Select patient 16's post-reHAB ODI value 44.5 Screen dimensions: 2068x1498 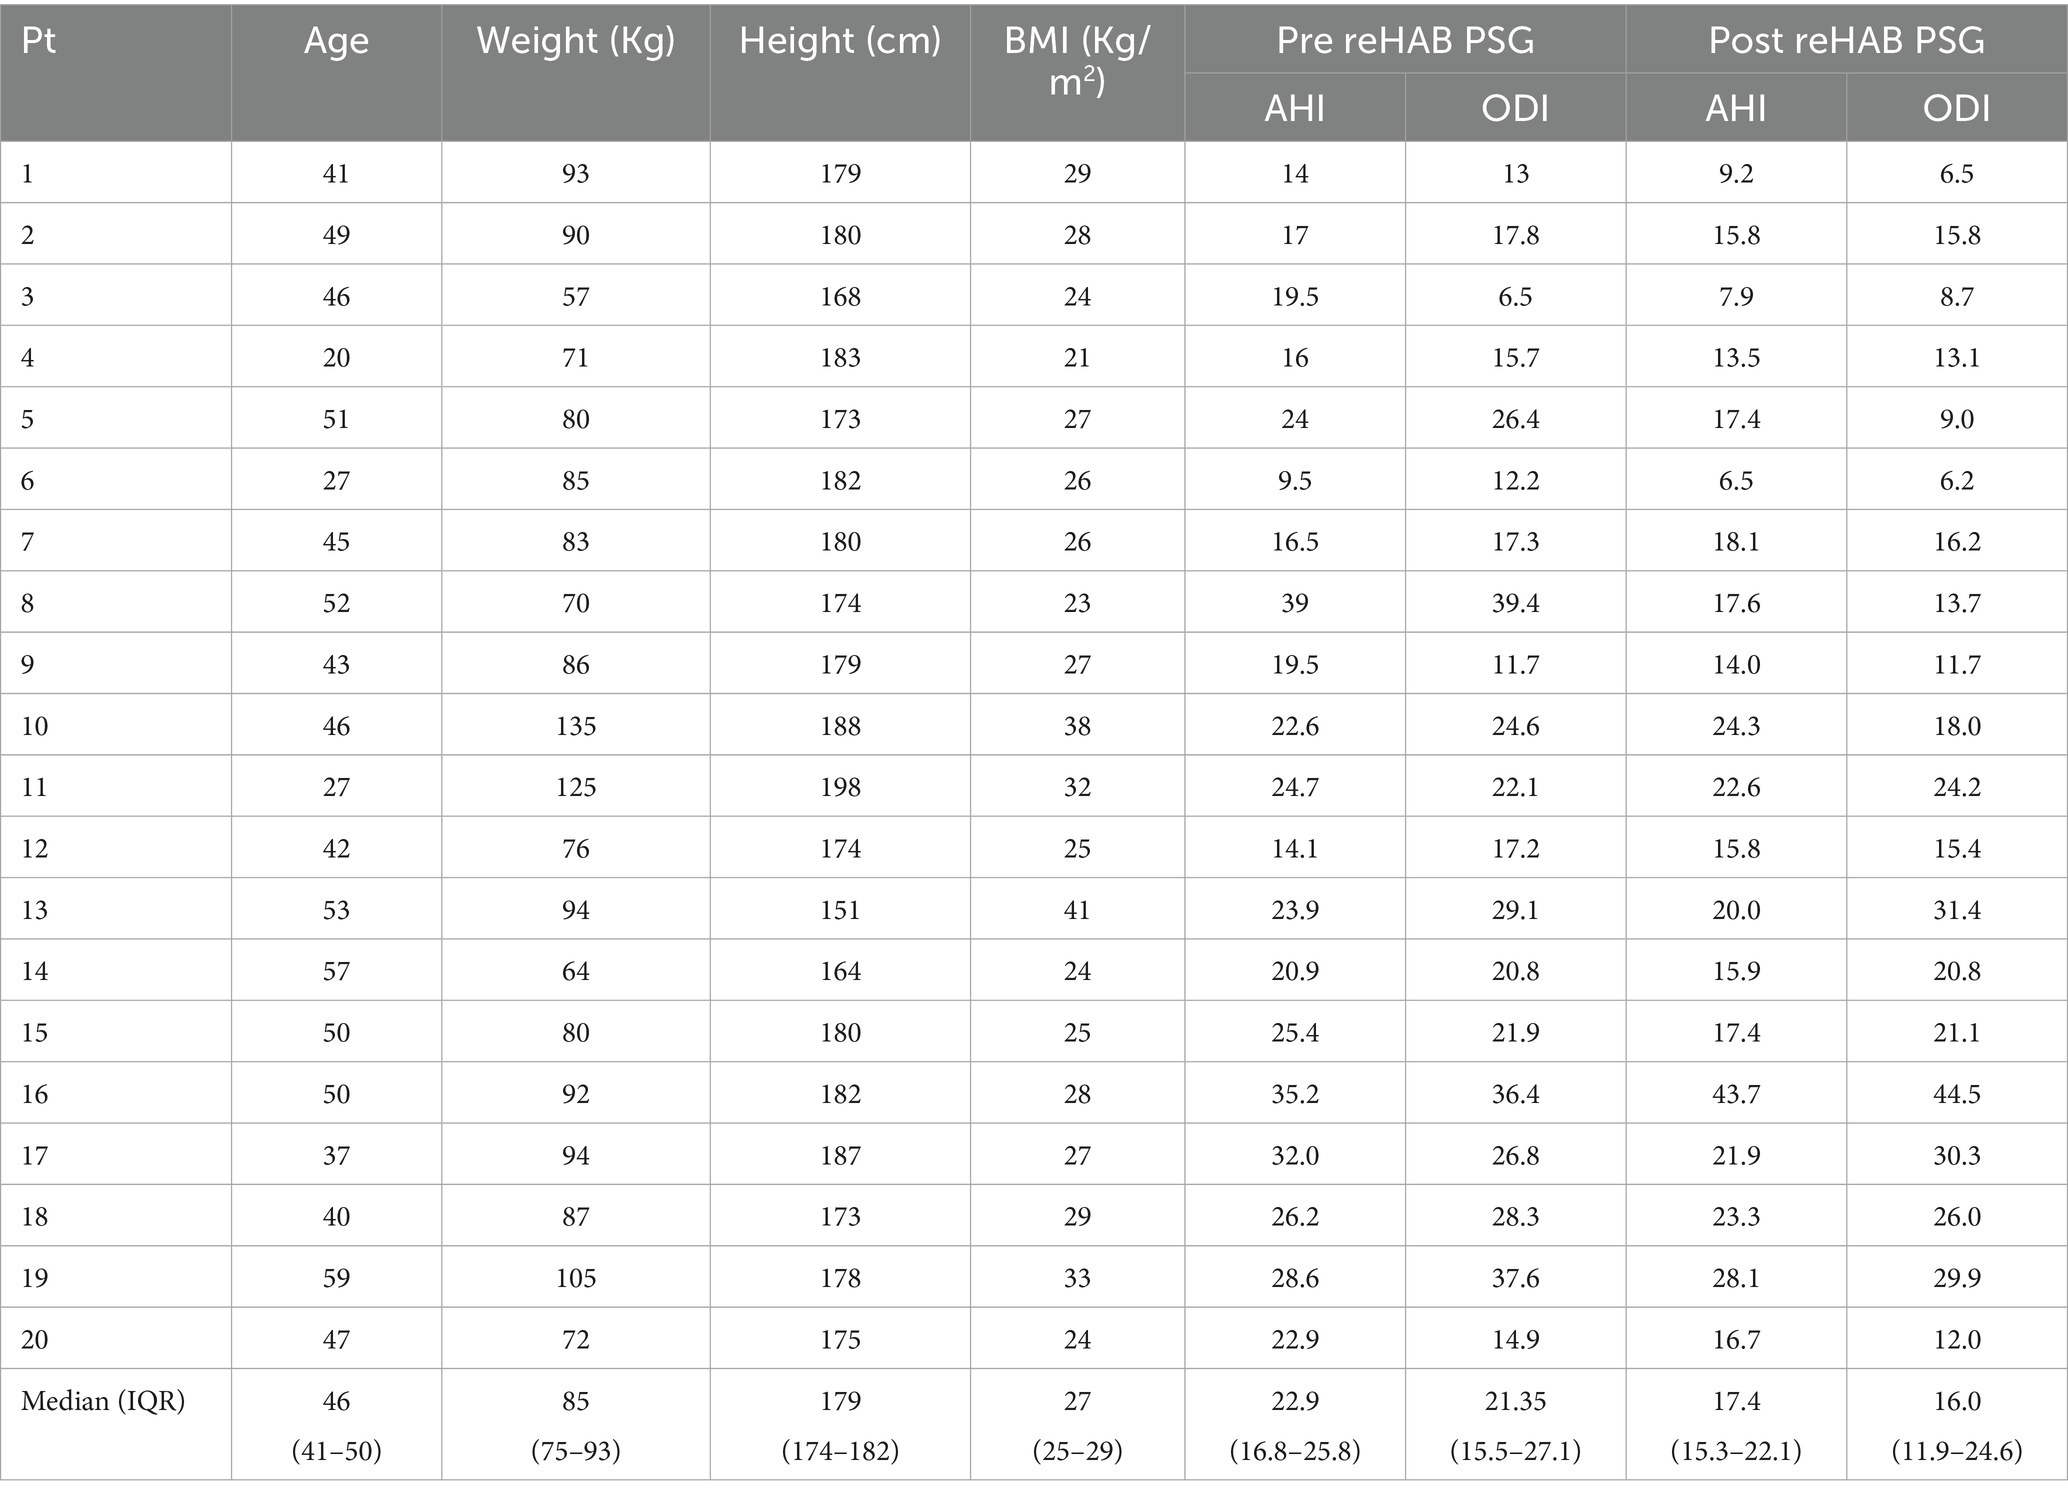tap(1956, 1094)
